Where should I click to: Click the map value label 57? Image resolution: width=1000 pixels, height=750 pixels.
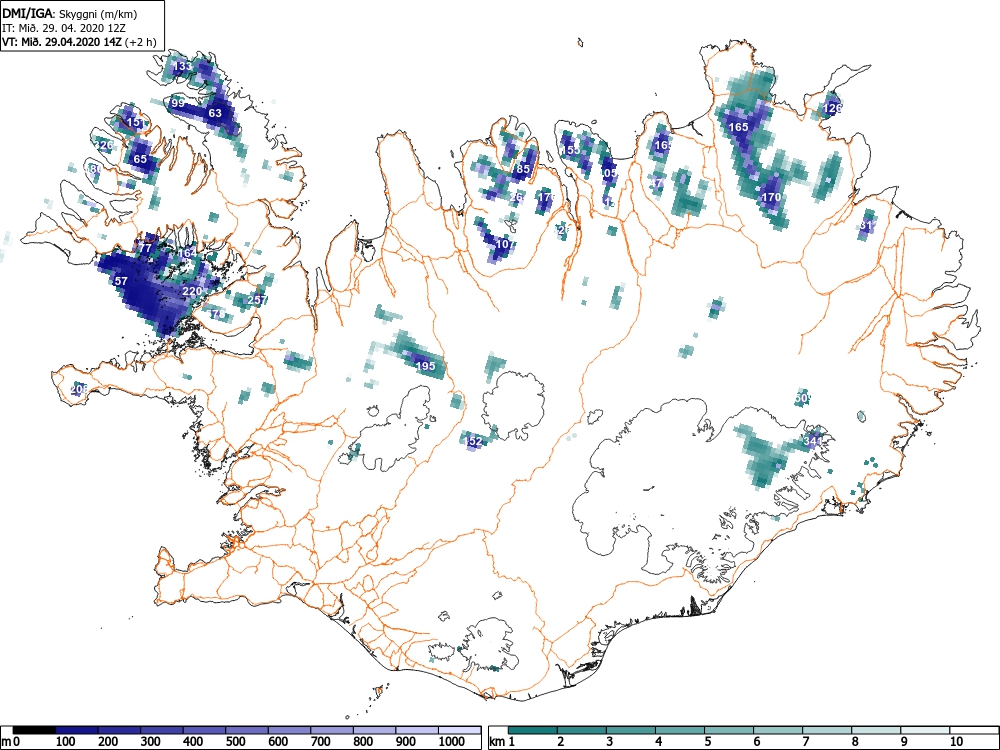pos(121,281)
